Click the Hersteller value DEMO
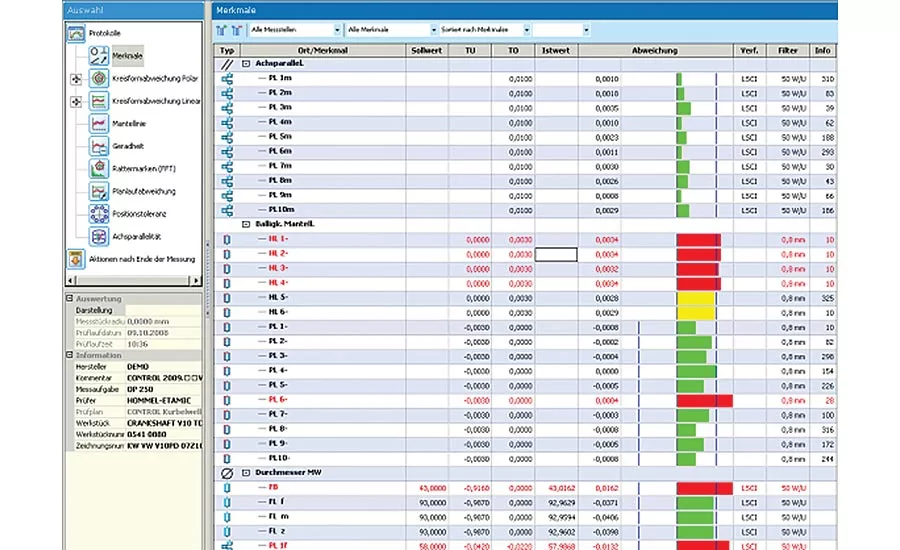 coord(138,366)
